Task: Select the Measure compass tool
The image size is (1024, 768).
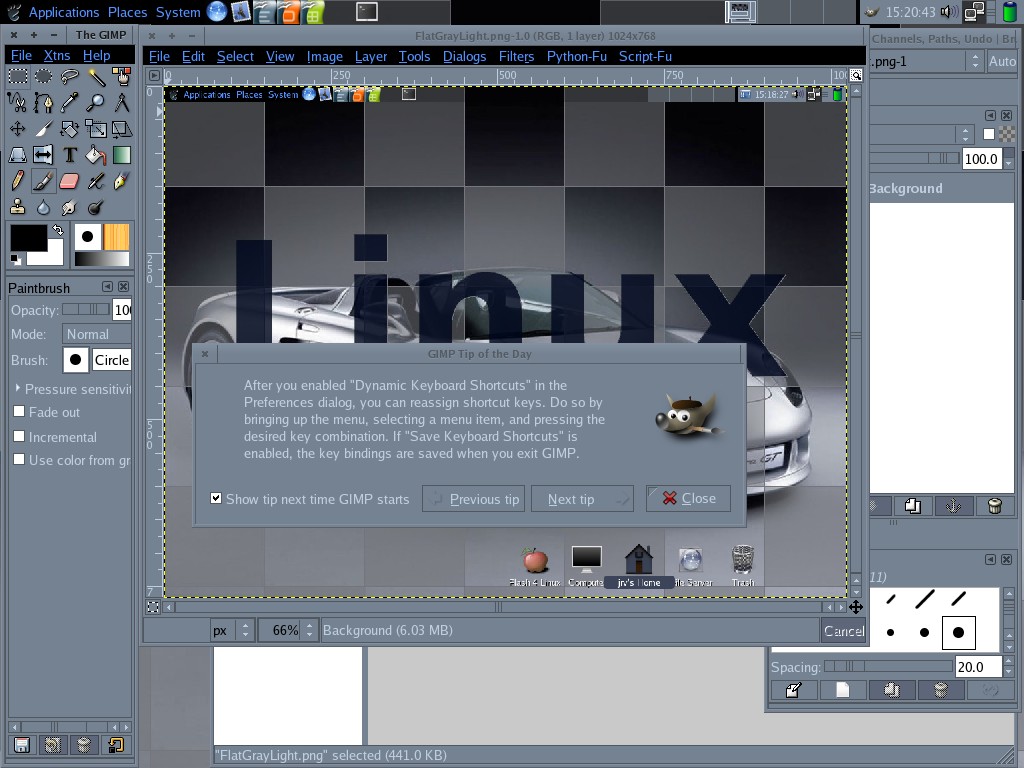Action: tap(121, 103)
